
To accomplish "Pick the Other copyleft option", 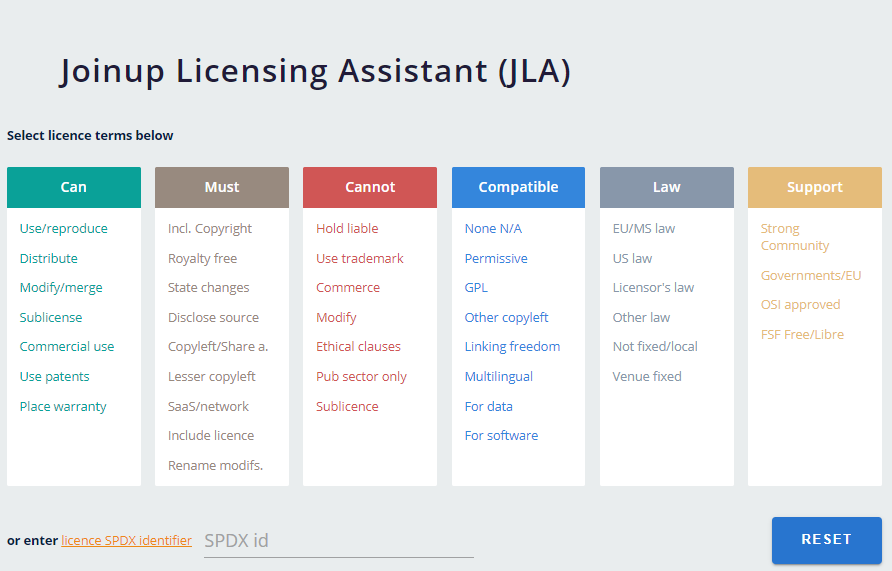I will click(506, 317).
